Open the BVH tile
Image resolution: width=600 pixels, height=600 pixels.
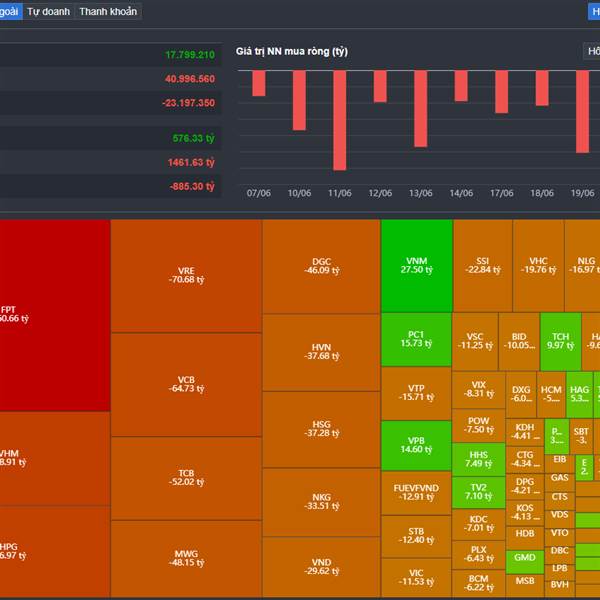[x=559, y=589]
